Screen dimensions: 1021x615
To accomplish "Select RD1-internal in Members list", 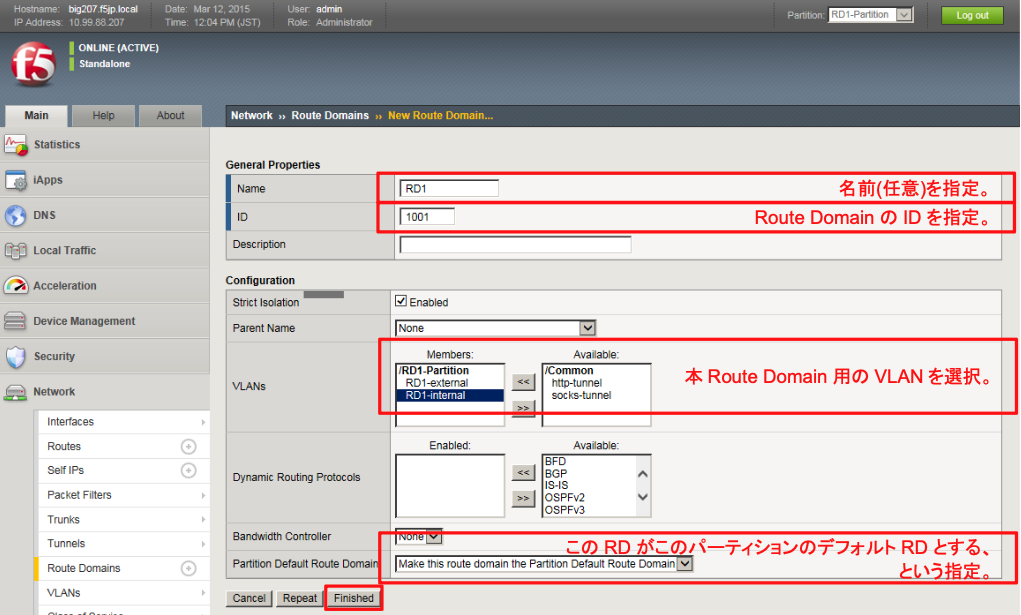I will [449, 395].
